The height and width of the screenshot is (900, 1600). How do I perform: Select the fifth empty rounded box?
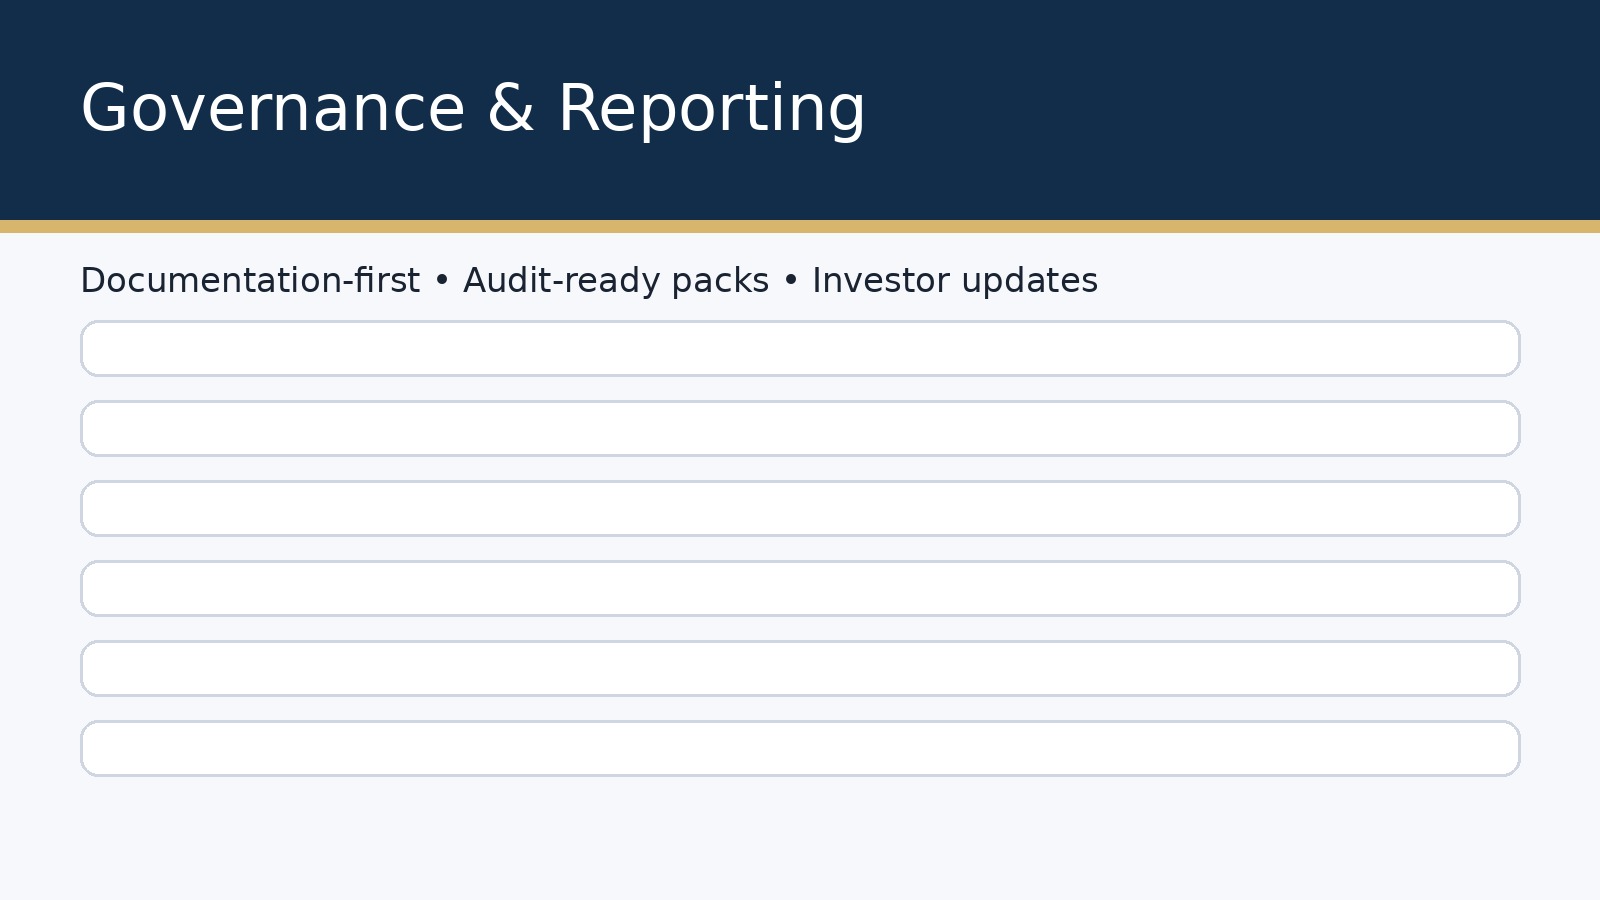(x=800, y=669)
